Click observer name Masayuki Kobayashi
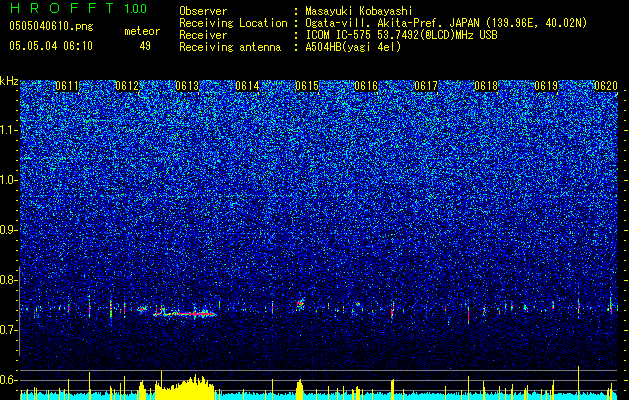Viewport: 629px width, 400px height. click(x=359, y=11)
